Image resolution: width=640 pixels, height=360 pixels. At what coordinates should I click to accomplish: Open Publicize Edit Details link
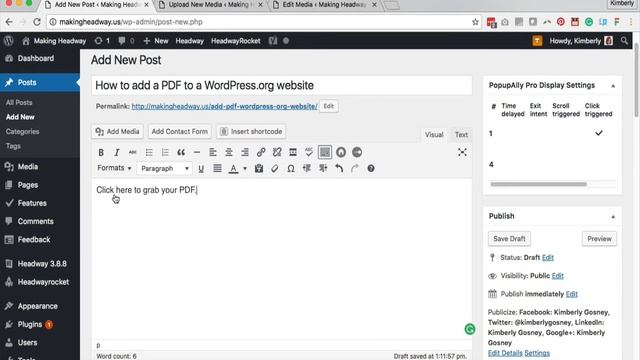[505, 353]
